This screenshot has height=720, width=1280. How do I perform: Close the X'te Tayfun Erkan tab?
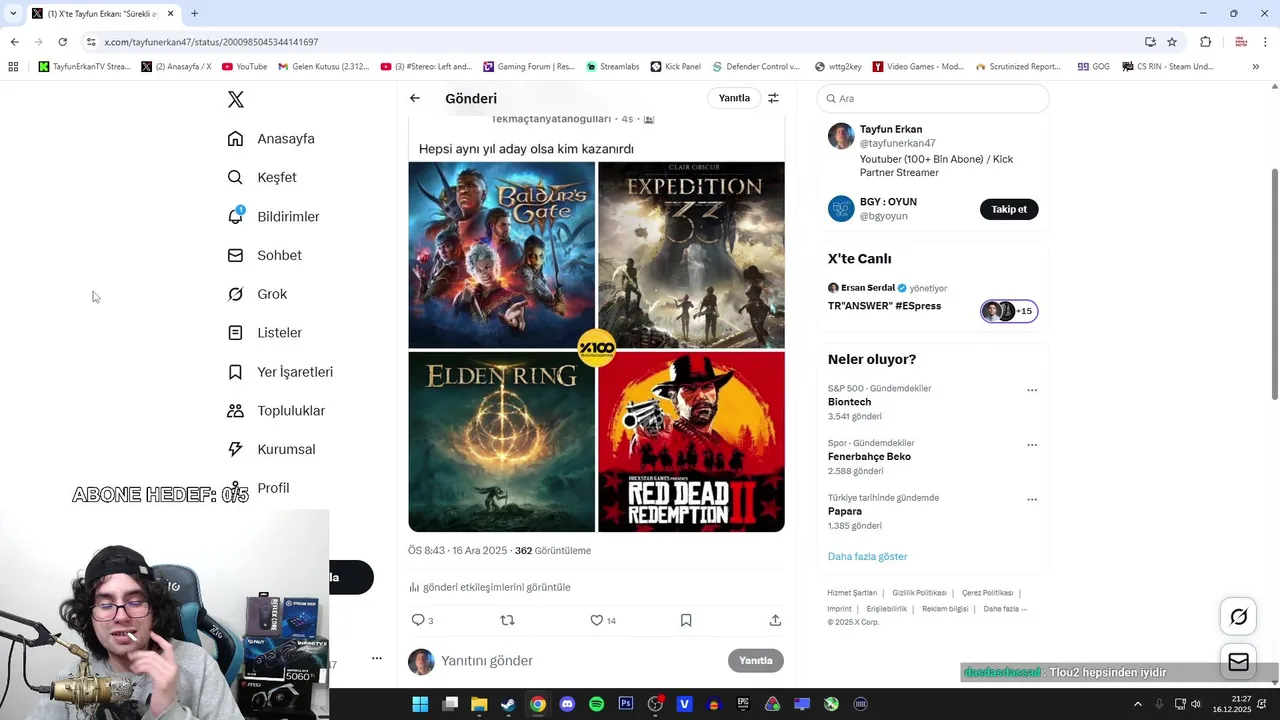(170, 13)
